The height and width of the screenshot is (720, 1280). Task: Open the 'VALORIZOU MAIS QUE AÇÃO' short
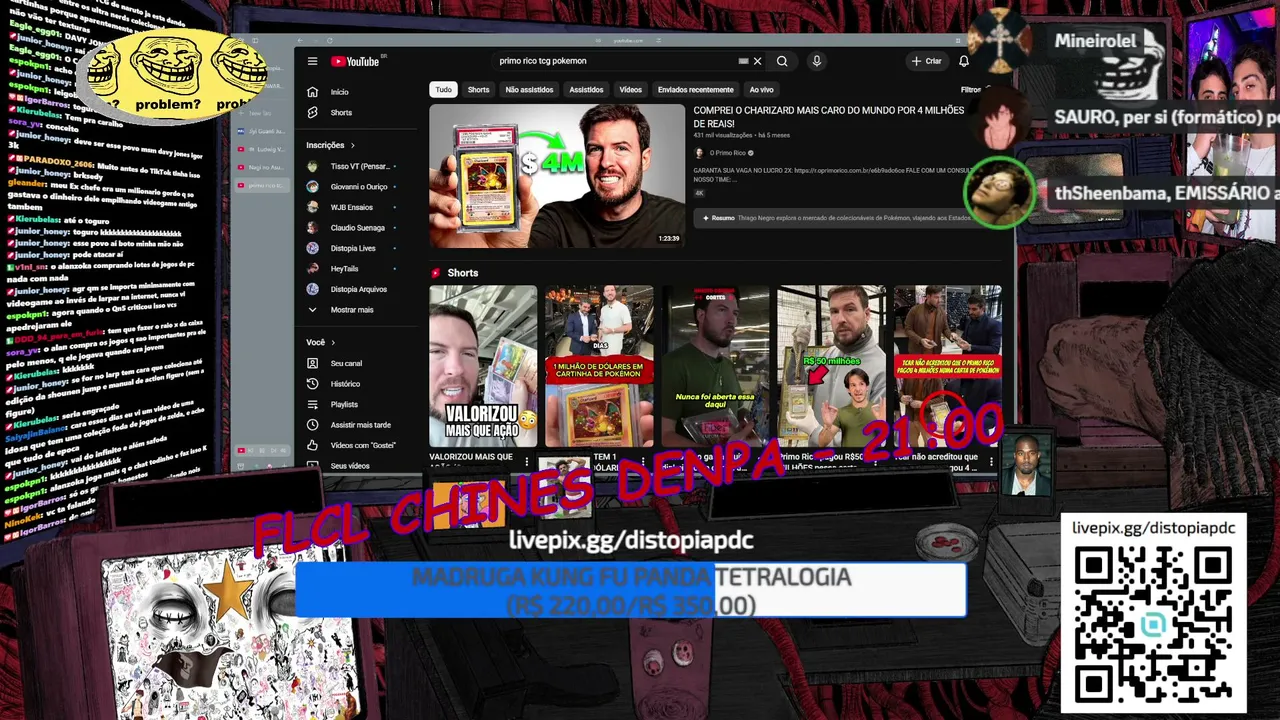pos(483,366)
